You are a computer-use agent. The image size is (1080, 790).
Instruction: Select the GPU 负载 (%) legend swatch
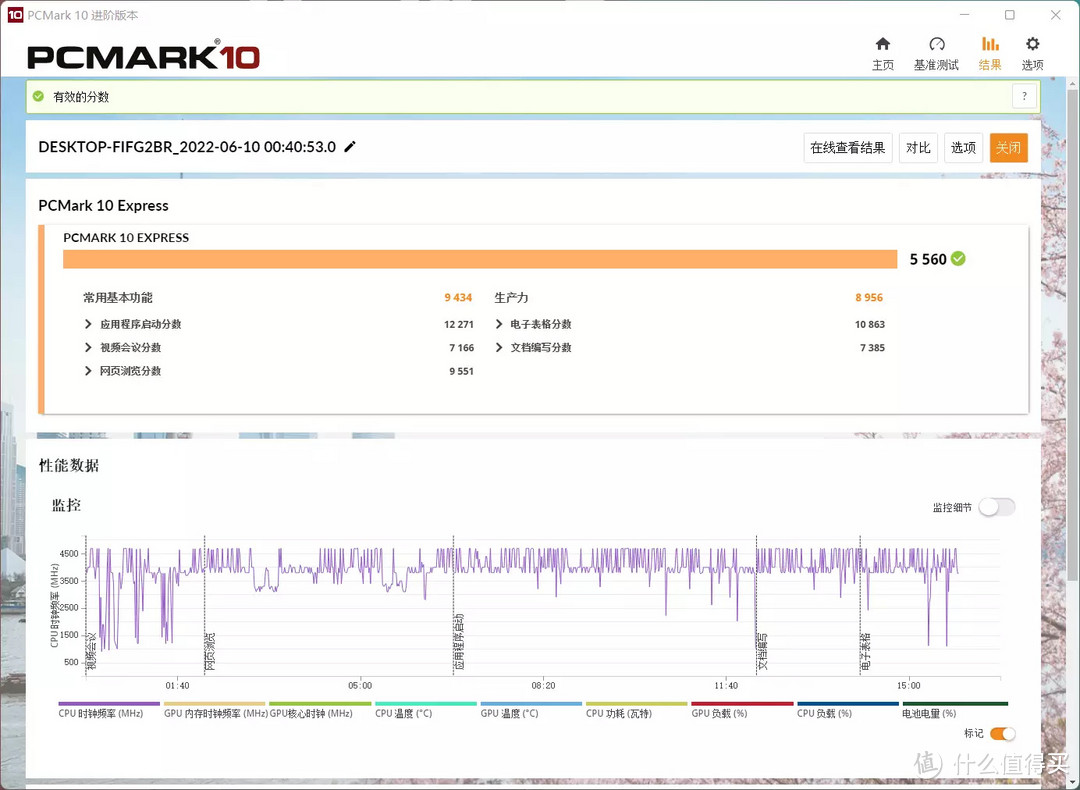coord(742,704)
